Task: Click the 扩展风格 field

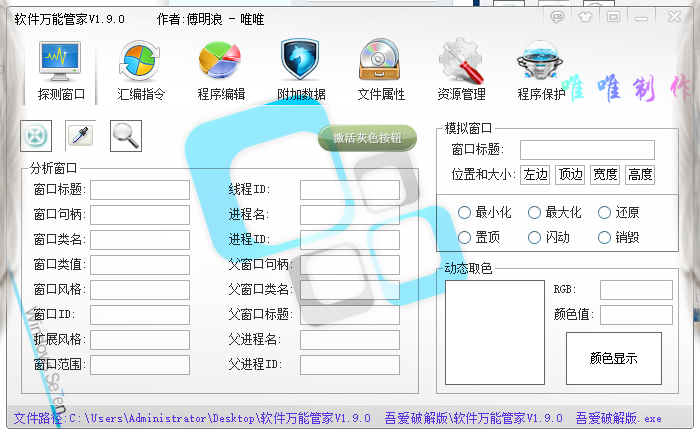Action: pyautogui.click(x=140, y=340)
